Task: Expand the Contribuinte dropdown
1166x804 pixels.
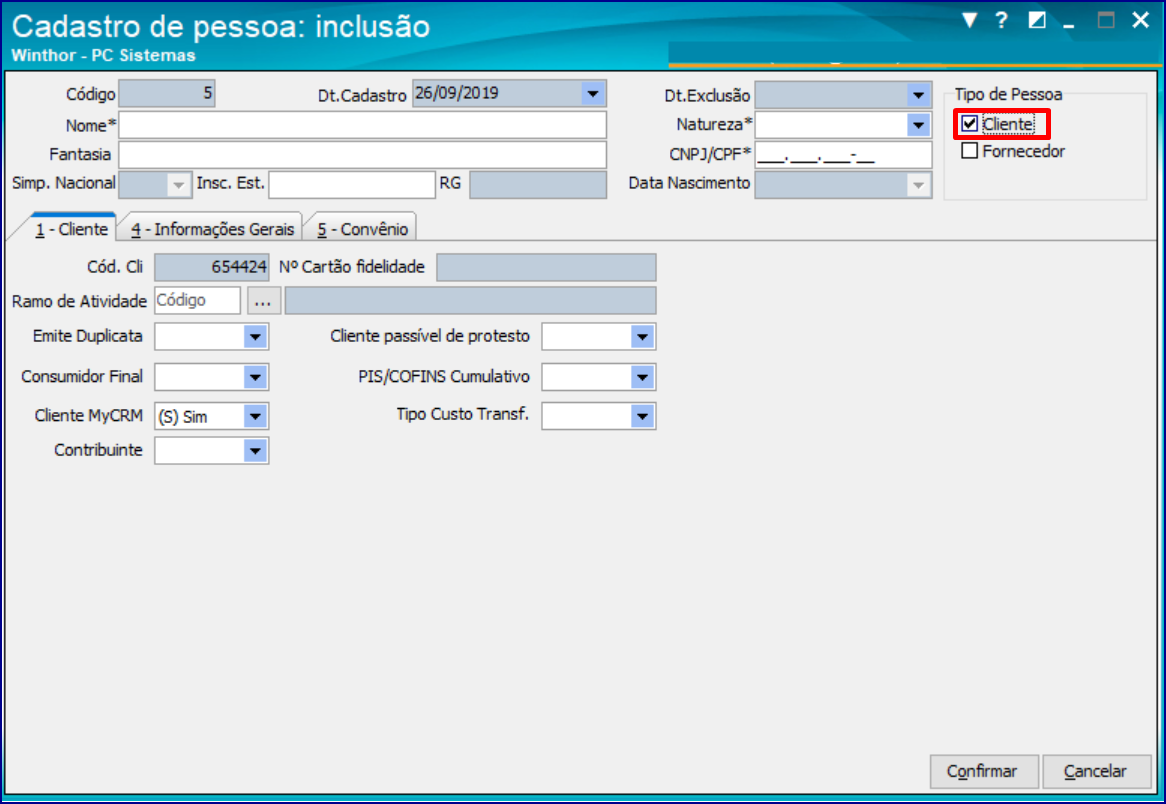Action: (255, 451)
